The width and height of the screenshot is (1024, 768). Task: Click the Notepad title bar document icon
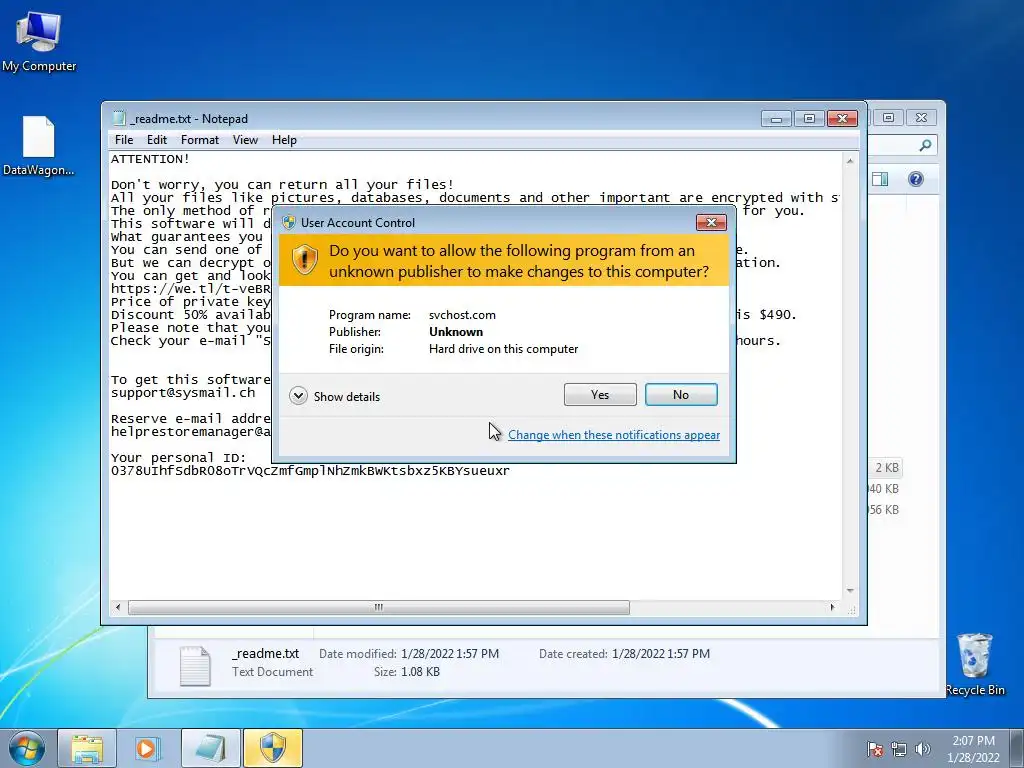point(119,118)
